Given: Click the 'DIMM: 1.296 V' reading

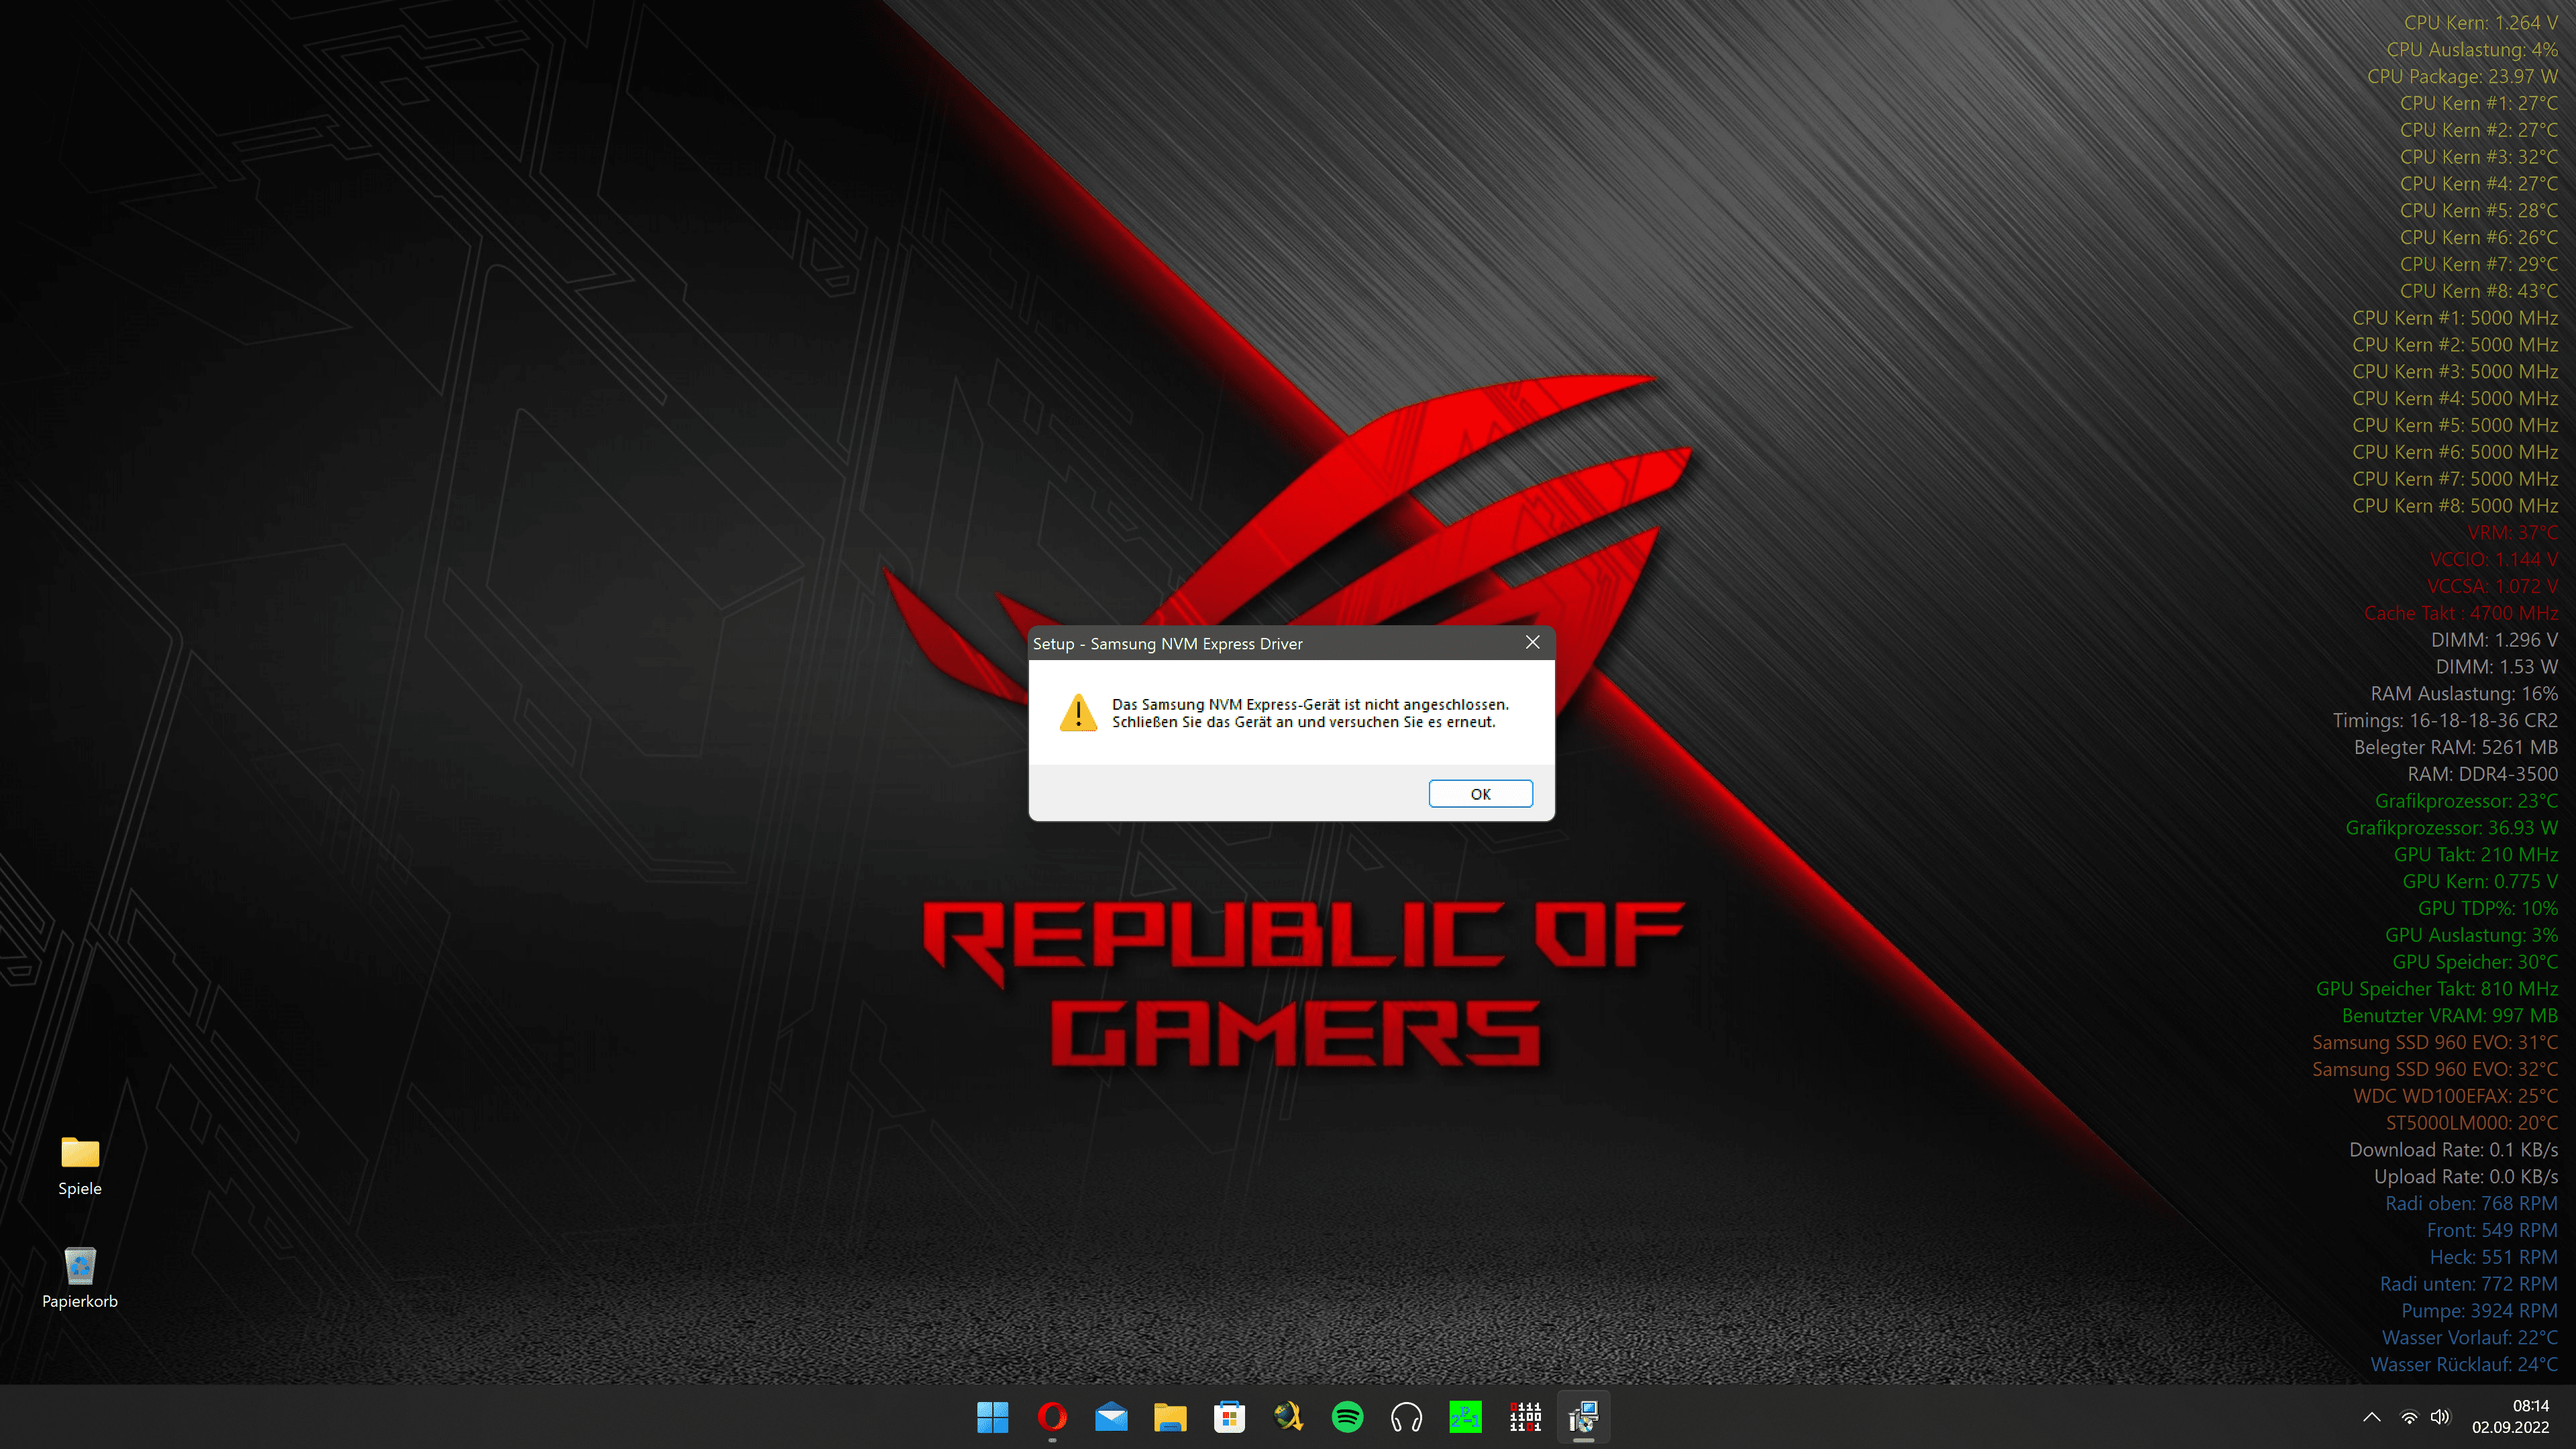Looking at the screenshot, I should 2494,640.
